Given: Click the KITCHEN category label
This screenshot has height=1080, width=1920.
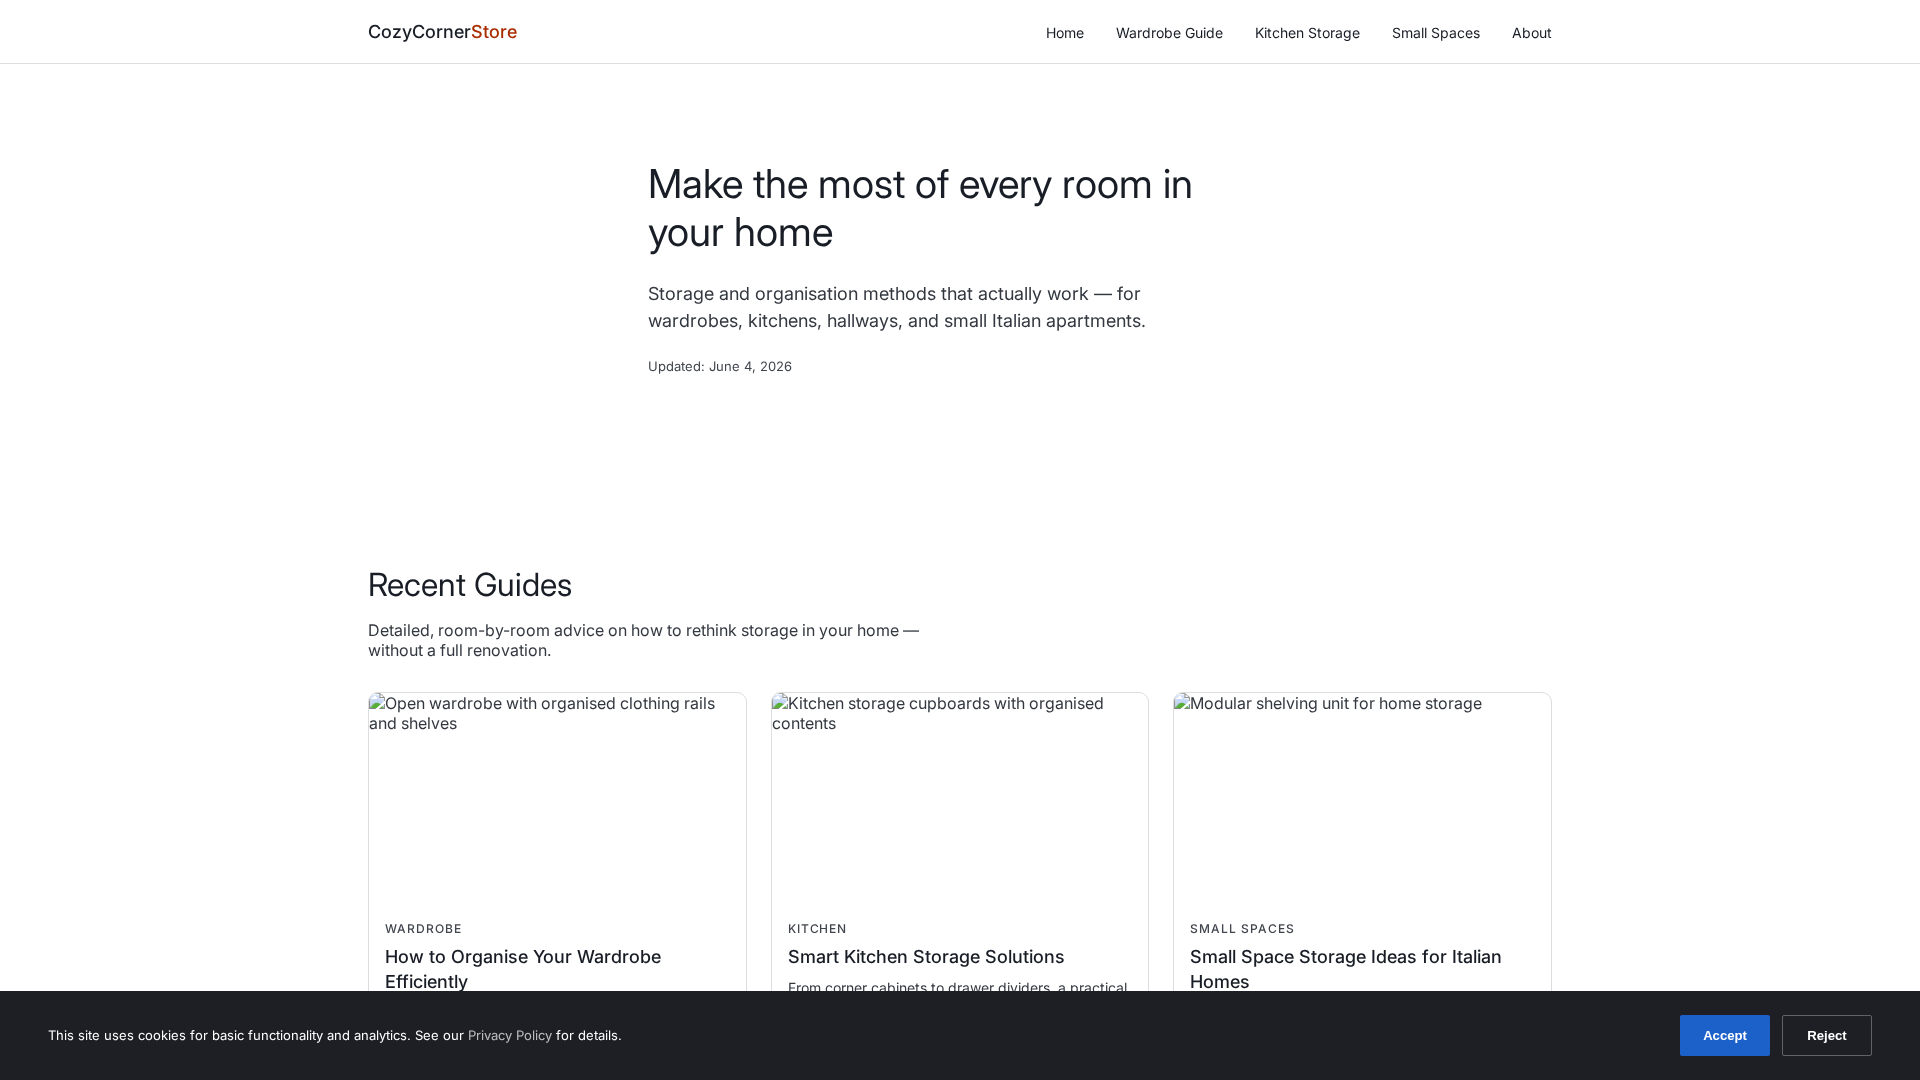Looking at the screenshot, I should [x=817, y=929].
